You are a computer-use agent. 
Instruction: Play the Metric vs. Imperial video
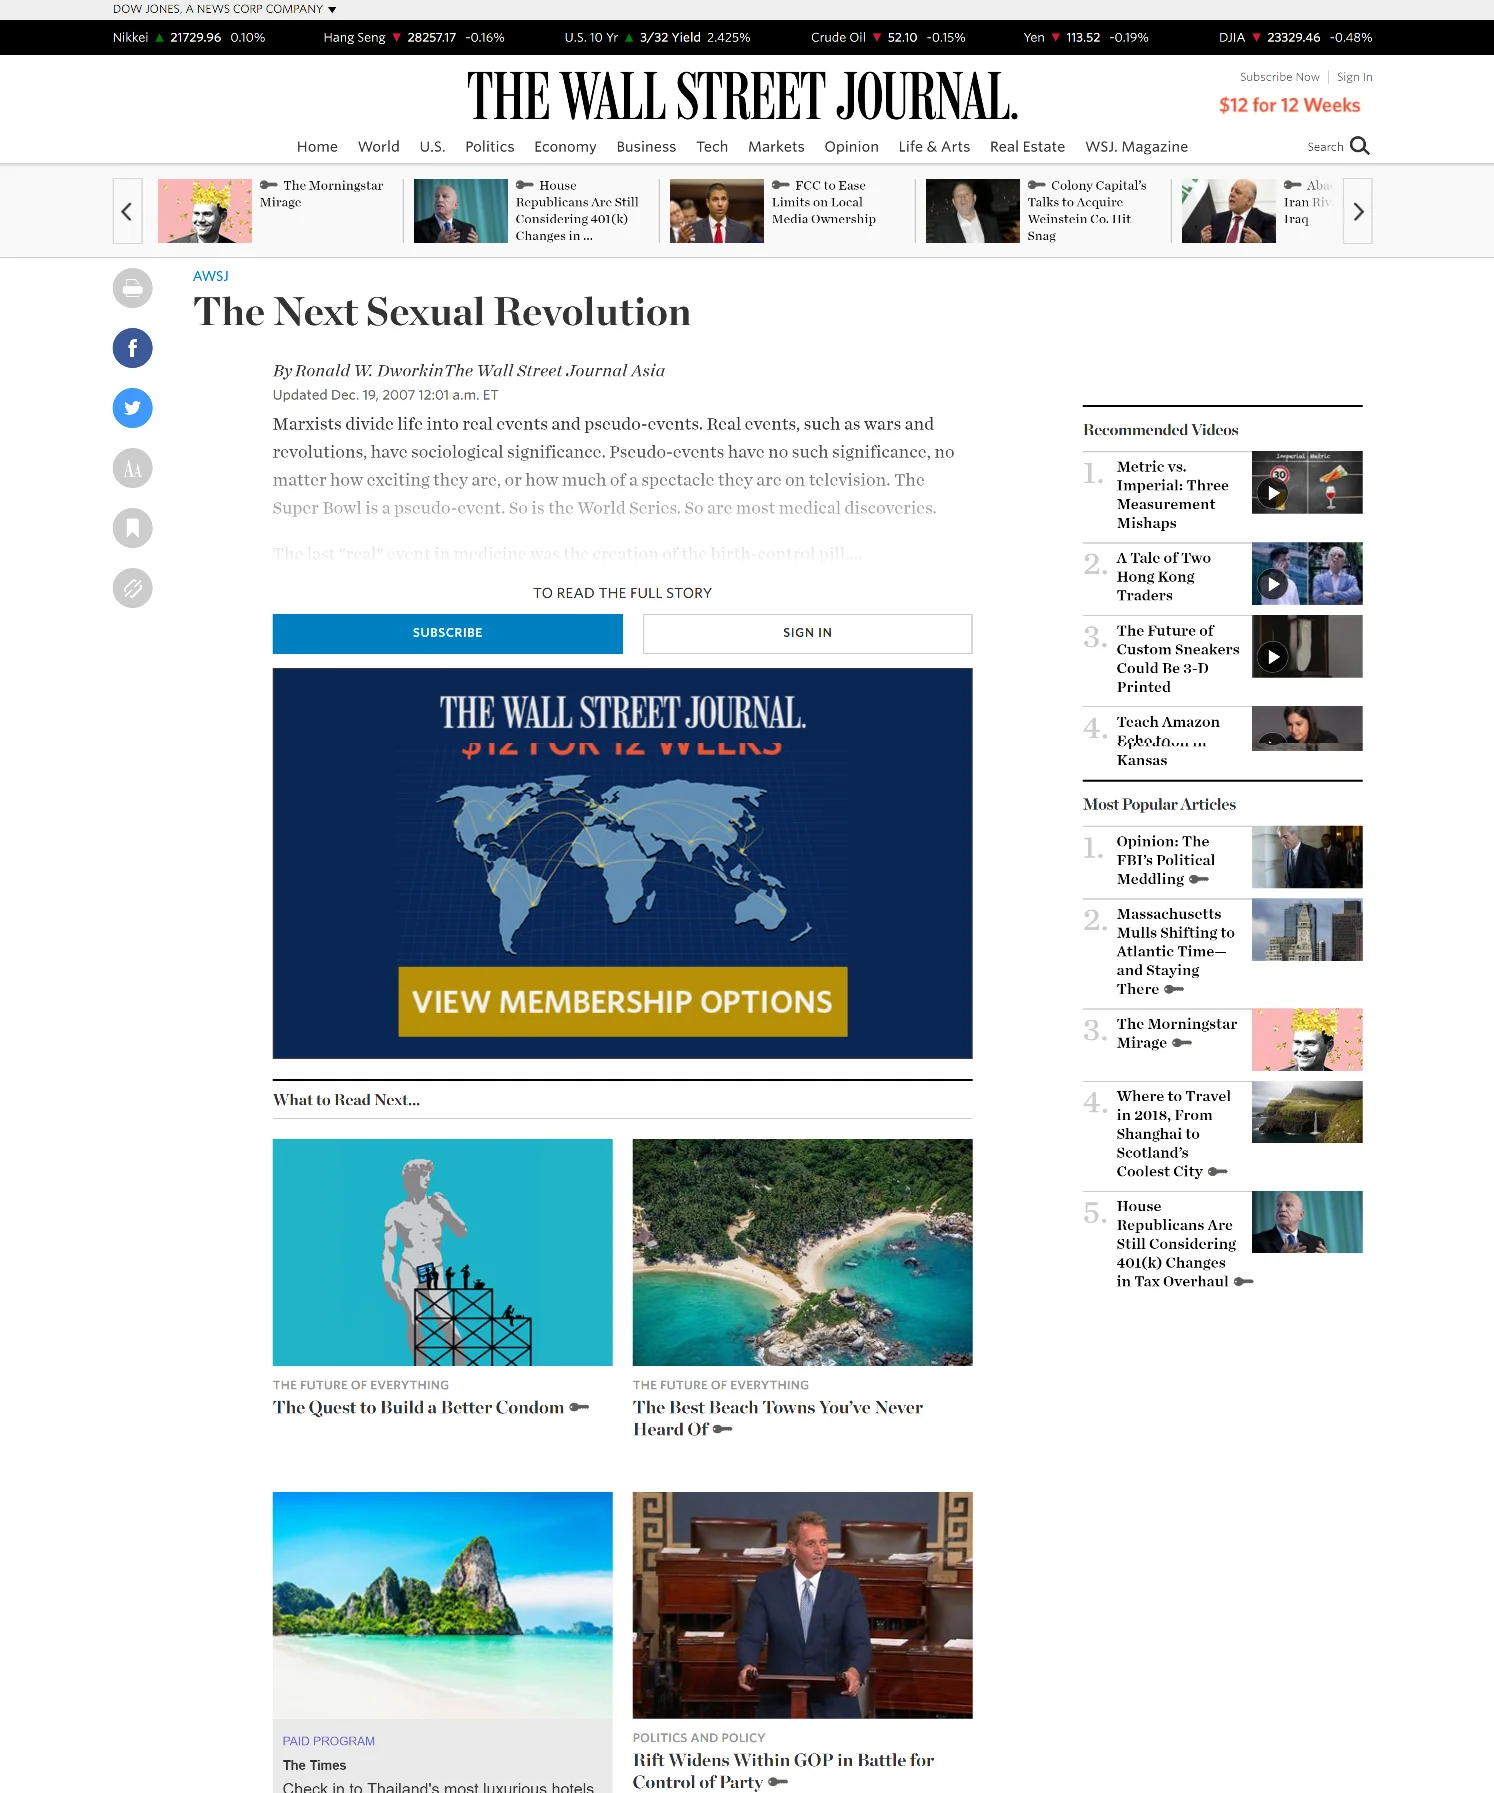(x=1272, y=493)
